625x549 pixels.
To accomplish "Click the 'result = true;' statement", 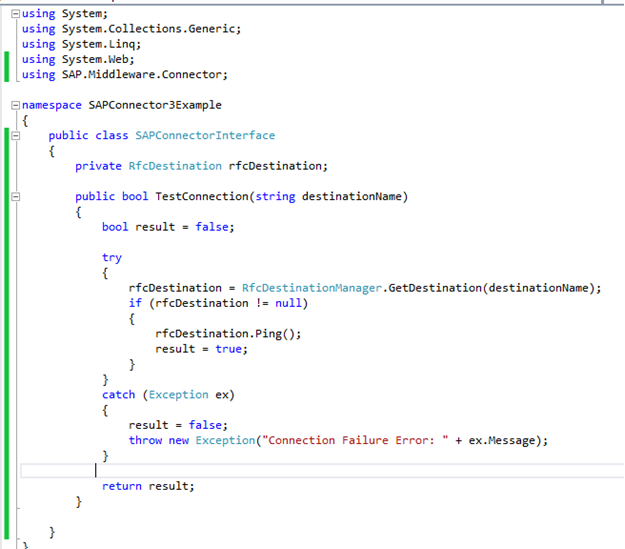I will point(201,349).
